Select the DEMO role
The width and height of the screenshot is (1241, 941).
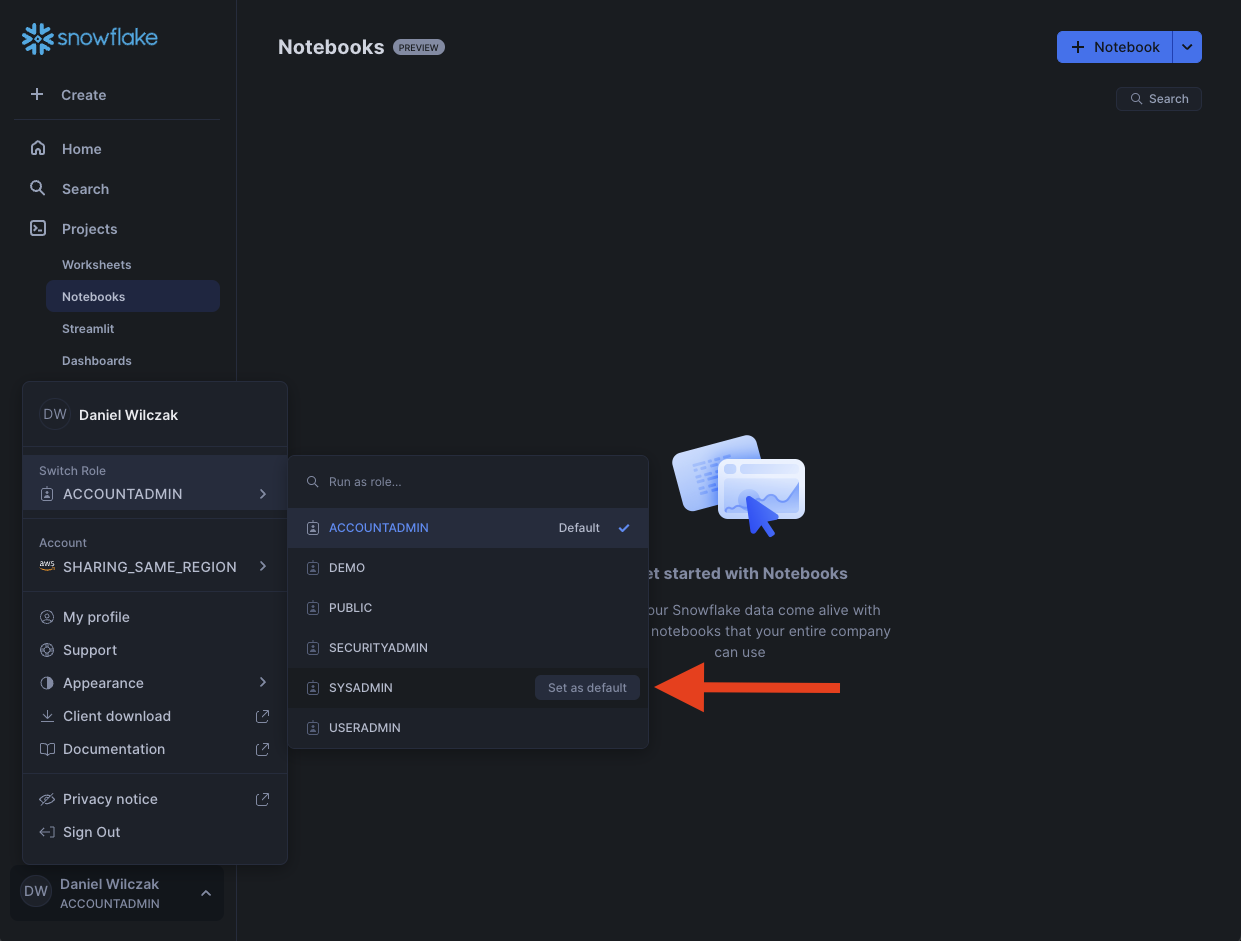pyautogui.click(x=468, y=568)
